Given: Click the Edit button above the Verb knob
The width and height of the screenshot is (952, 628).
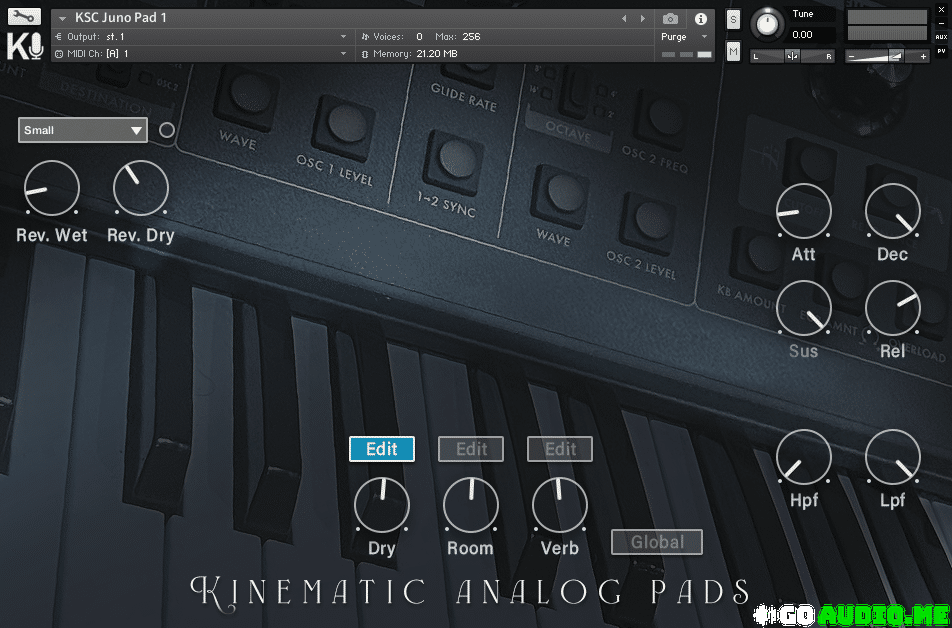Looking at the screenshot, I should point(560,449).
